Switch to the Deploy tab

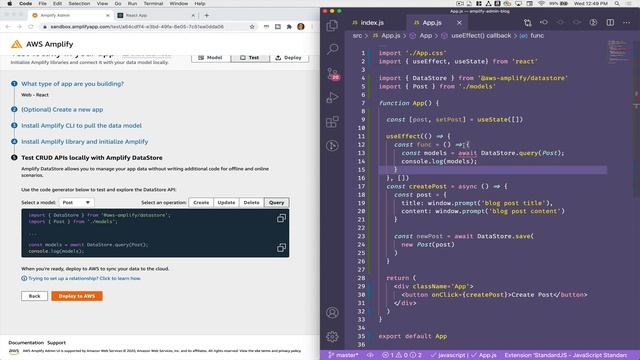coord(289,58)
